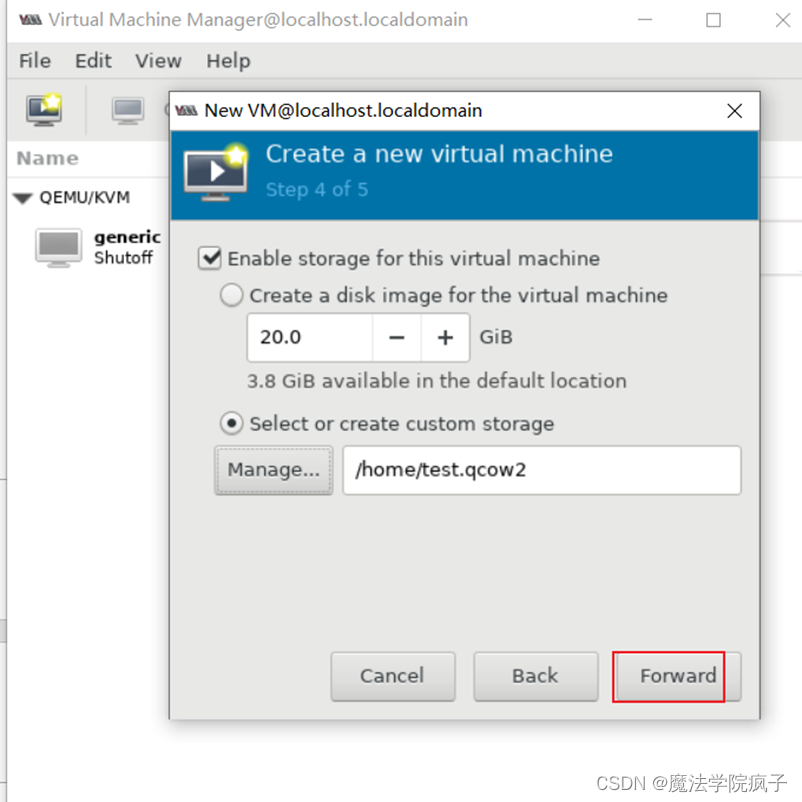This screenshot has height=802, width=802.
Task: Click the /home/test.qcow2 storage path field
Action: (542, 470)
